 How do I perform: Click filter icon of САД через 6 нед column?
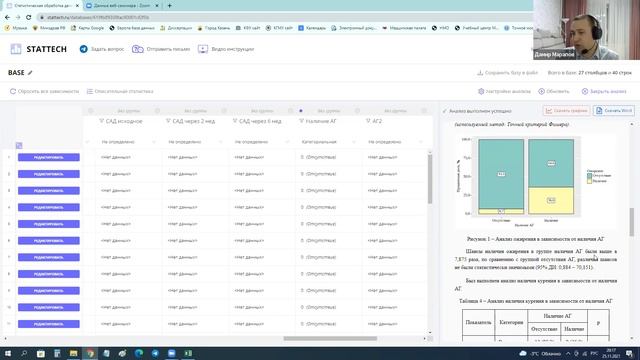235,121
